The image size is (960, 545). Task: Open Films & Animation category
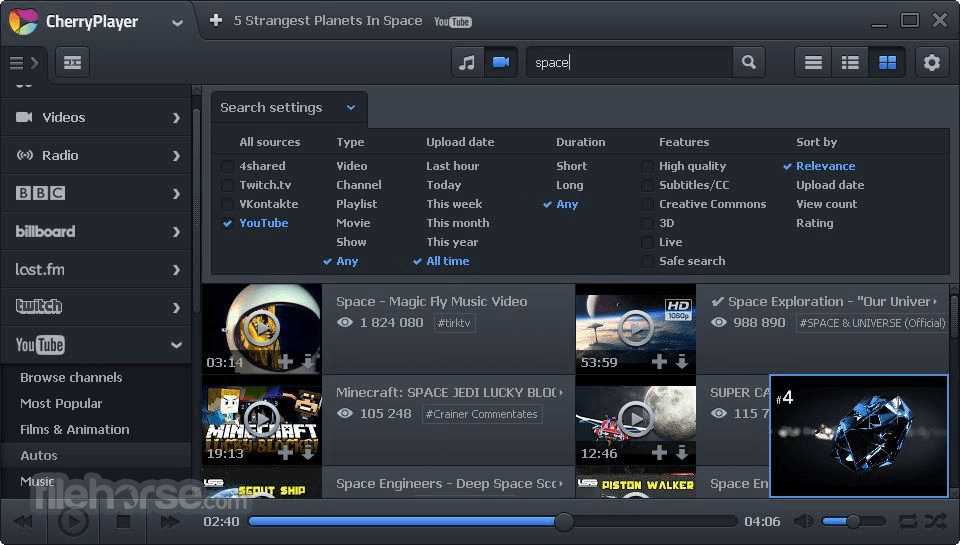75,429
